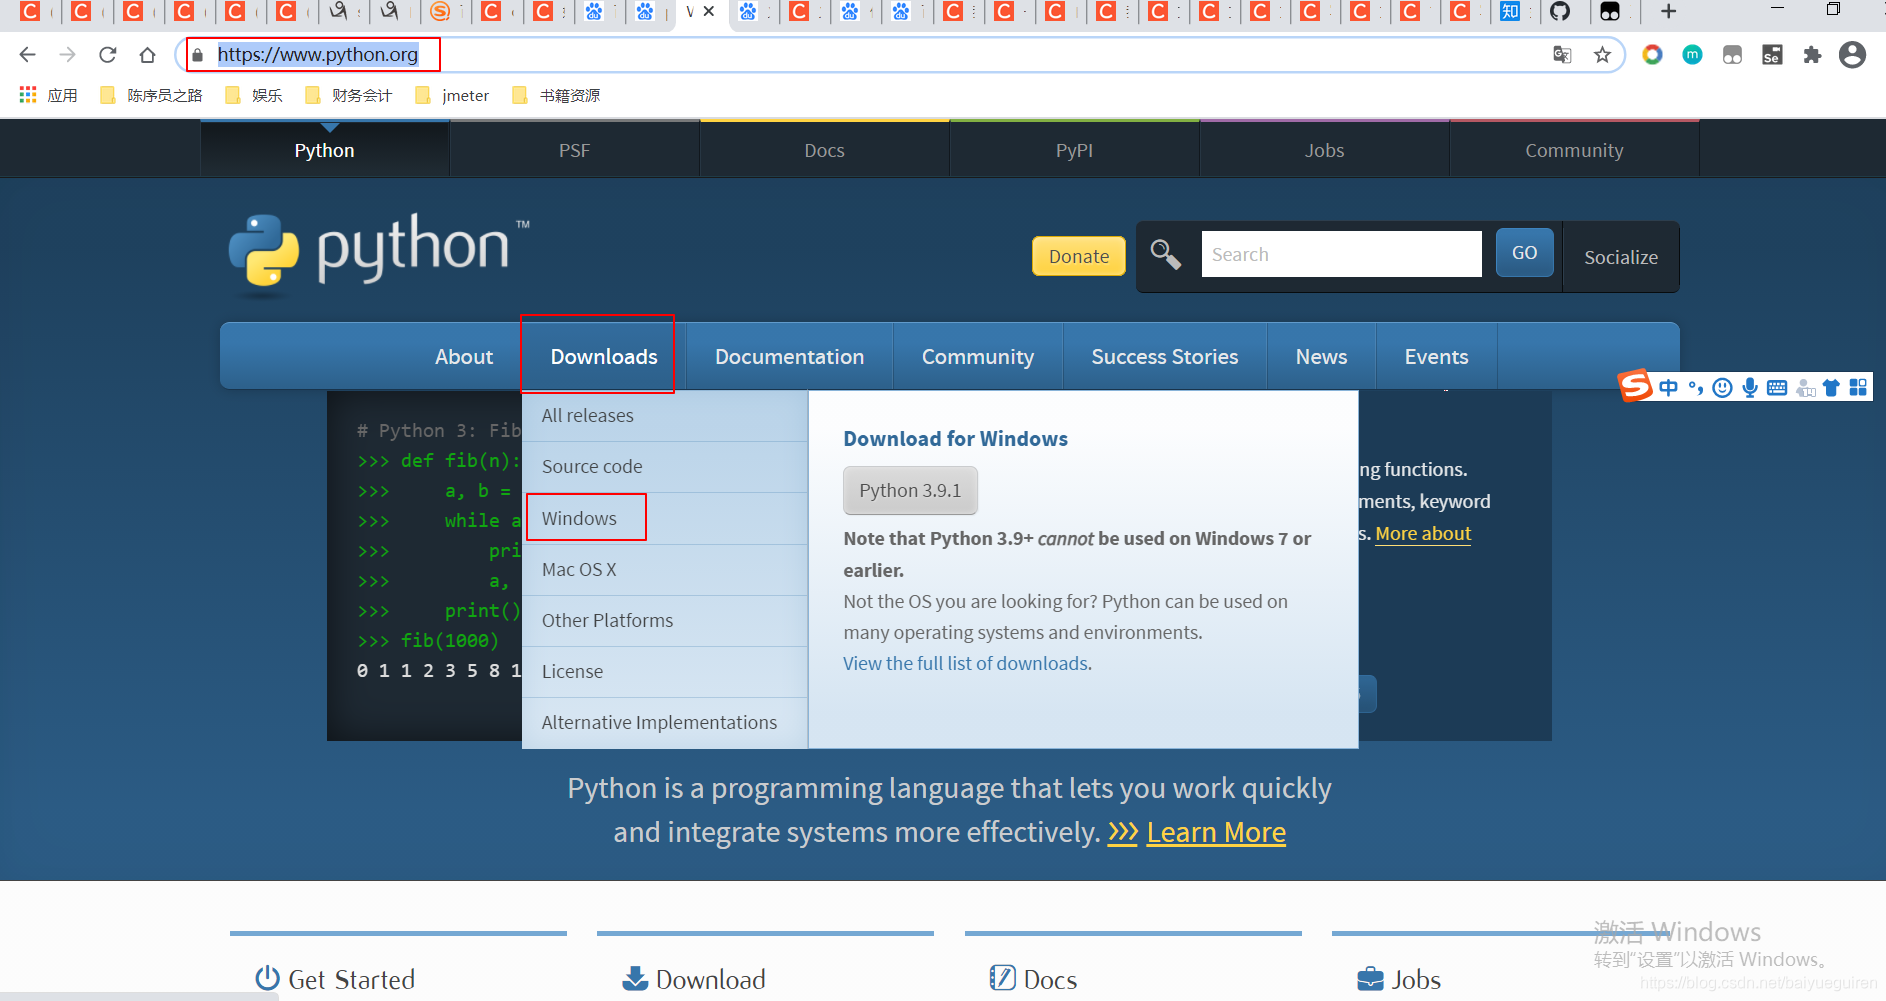Open the News menu
Screen dimensions: 1886x1001
[x=1322, y=357]
